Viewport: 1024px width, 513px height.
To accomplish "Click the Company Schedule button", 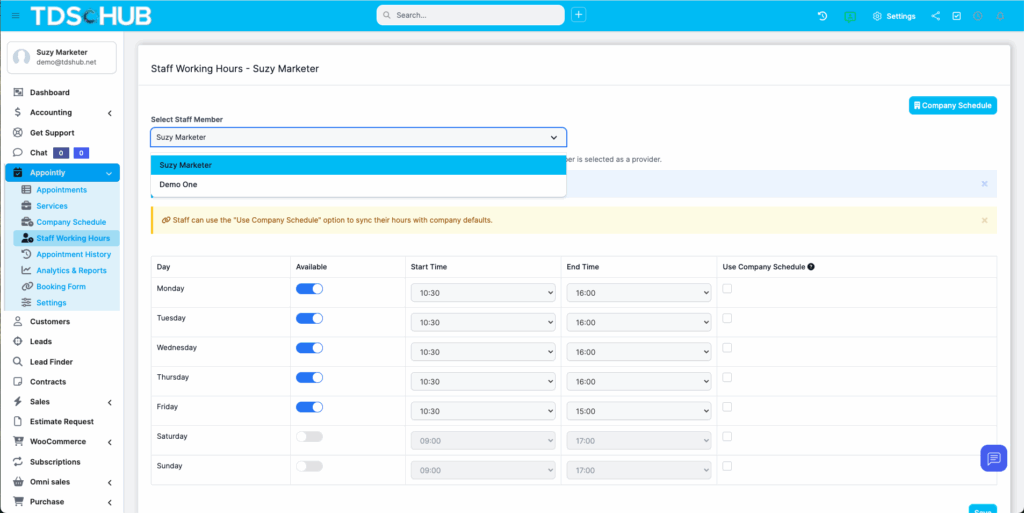I will click(952, 105).
